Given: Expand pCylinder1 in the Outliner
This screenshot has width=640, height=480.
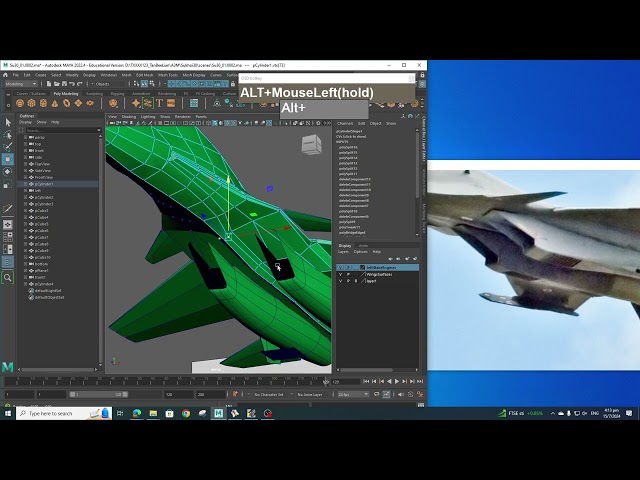Looking at the screenshot, I should point(26,184).
